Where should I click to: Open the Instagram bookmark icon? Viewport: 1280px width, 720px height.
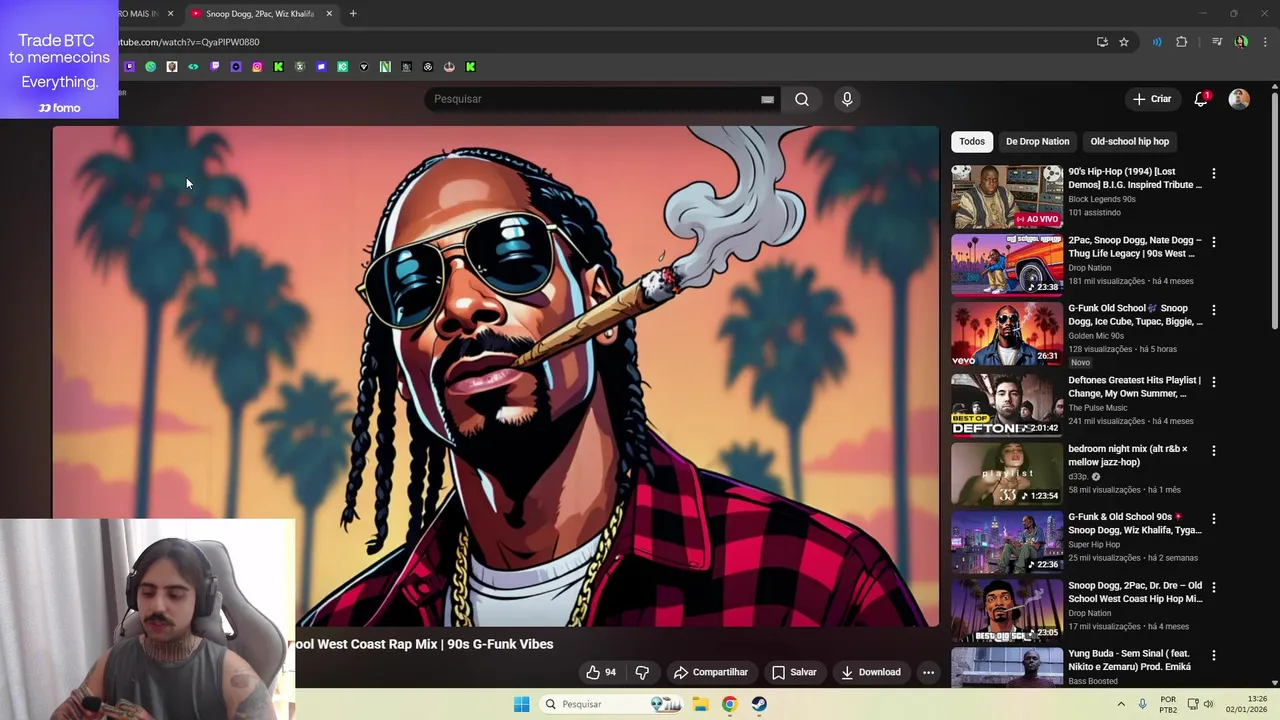point(257,67)
